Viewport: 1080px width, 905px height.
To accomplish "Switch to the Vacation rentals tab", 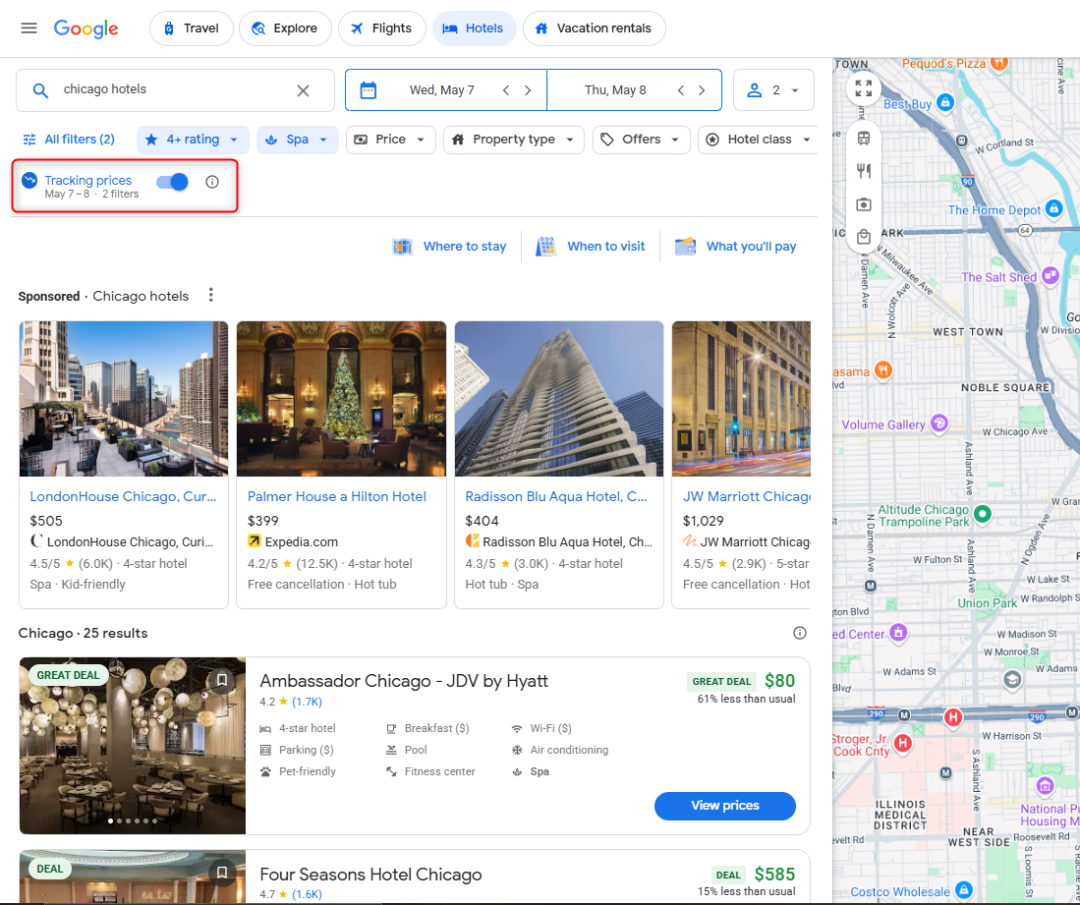I will [x=594, y=28].
